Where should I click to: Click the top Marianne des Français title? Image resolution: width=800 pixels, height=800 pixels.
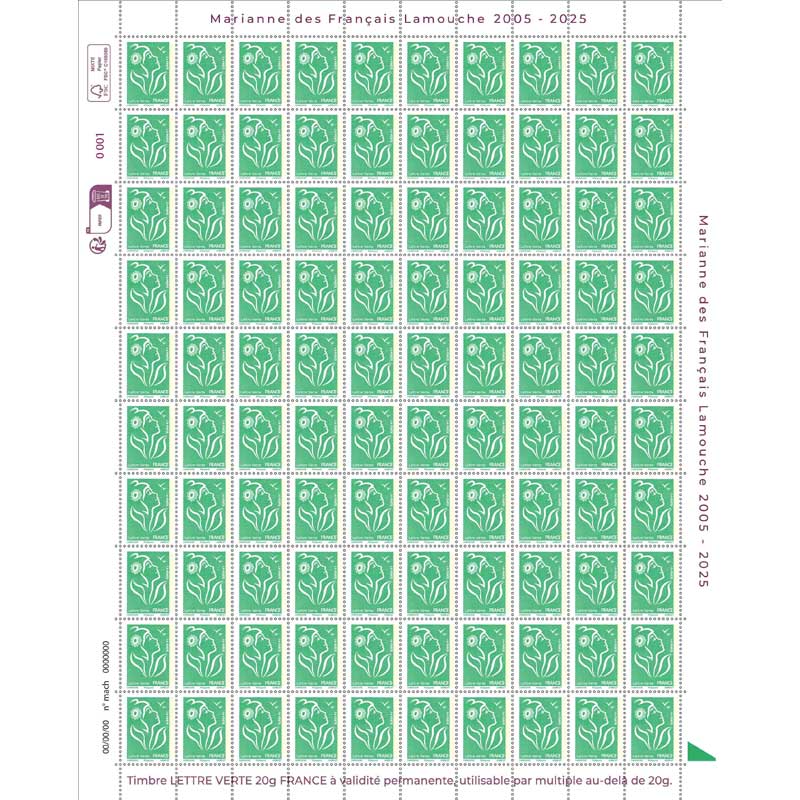point(398,19)
